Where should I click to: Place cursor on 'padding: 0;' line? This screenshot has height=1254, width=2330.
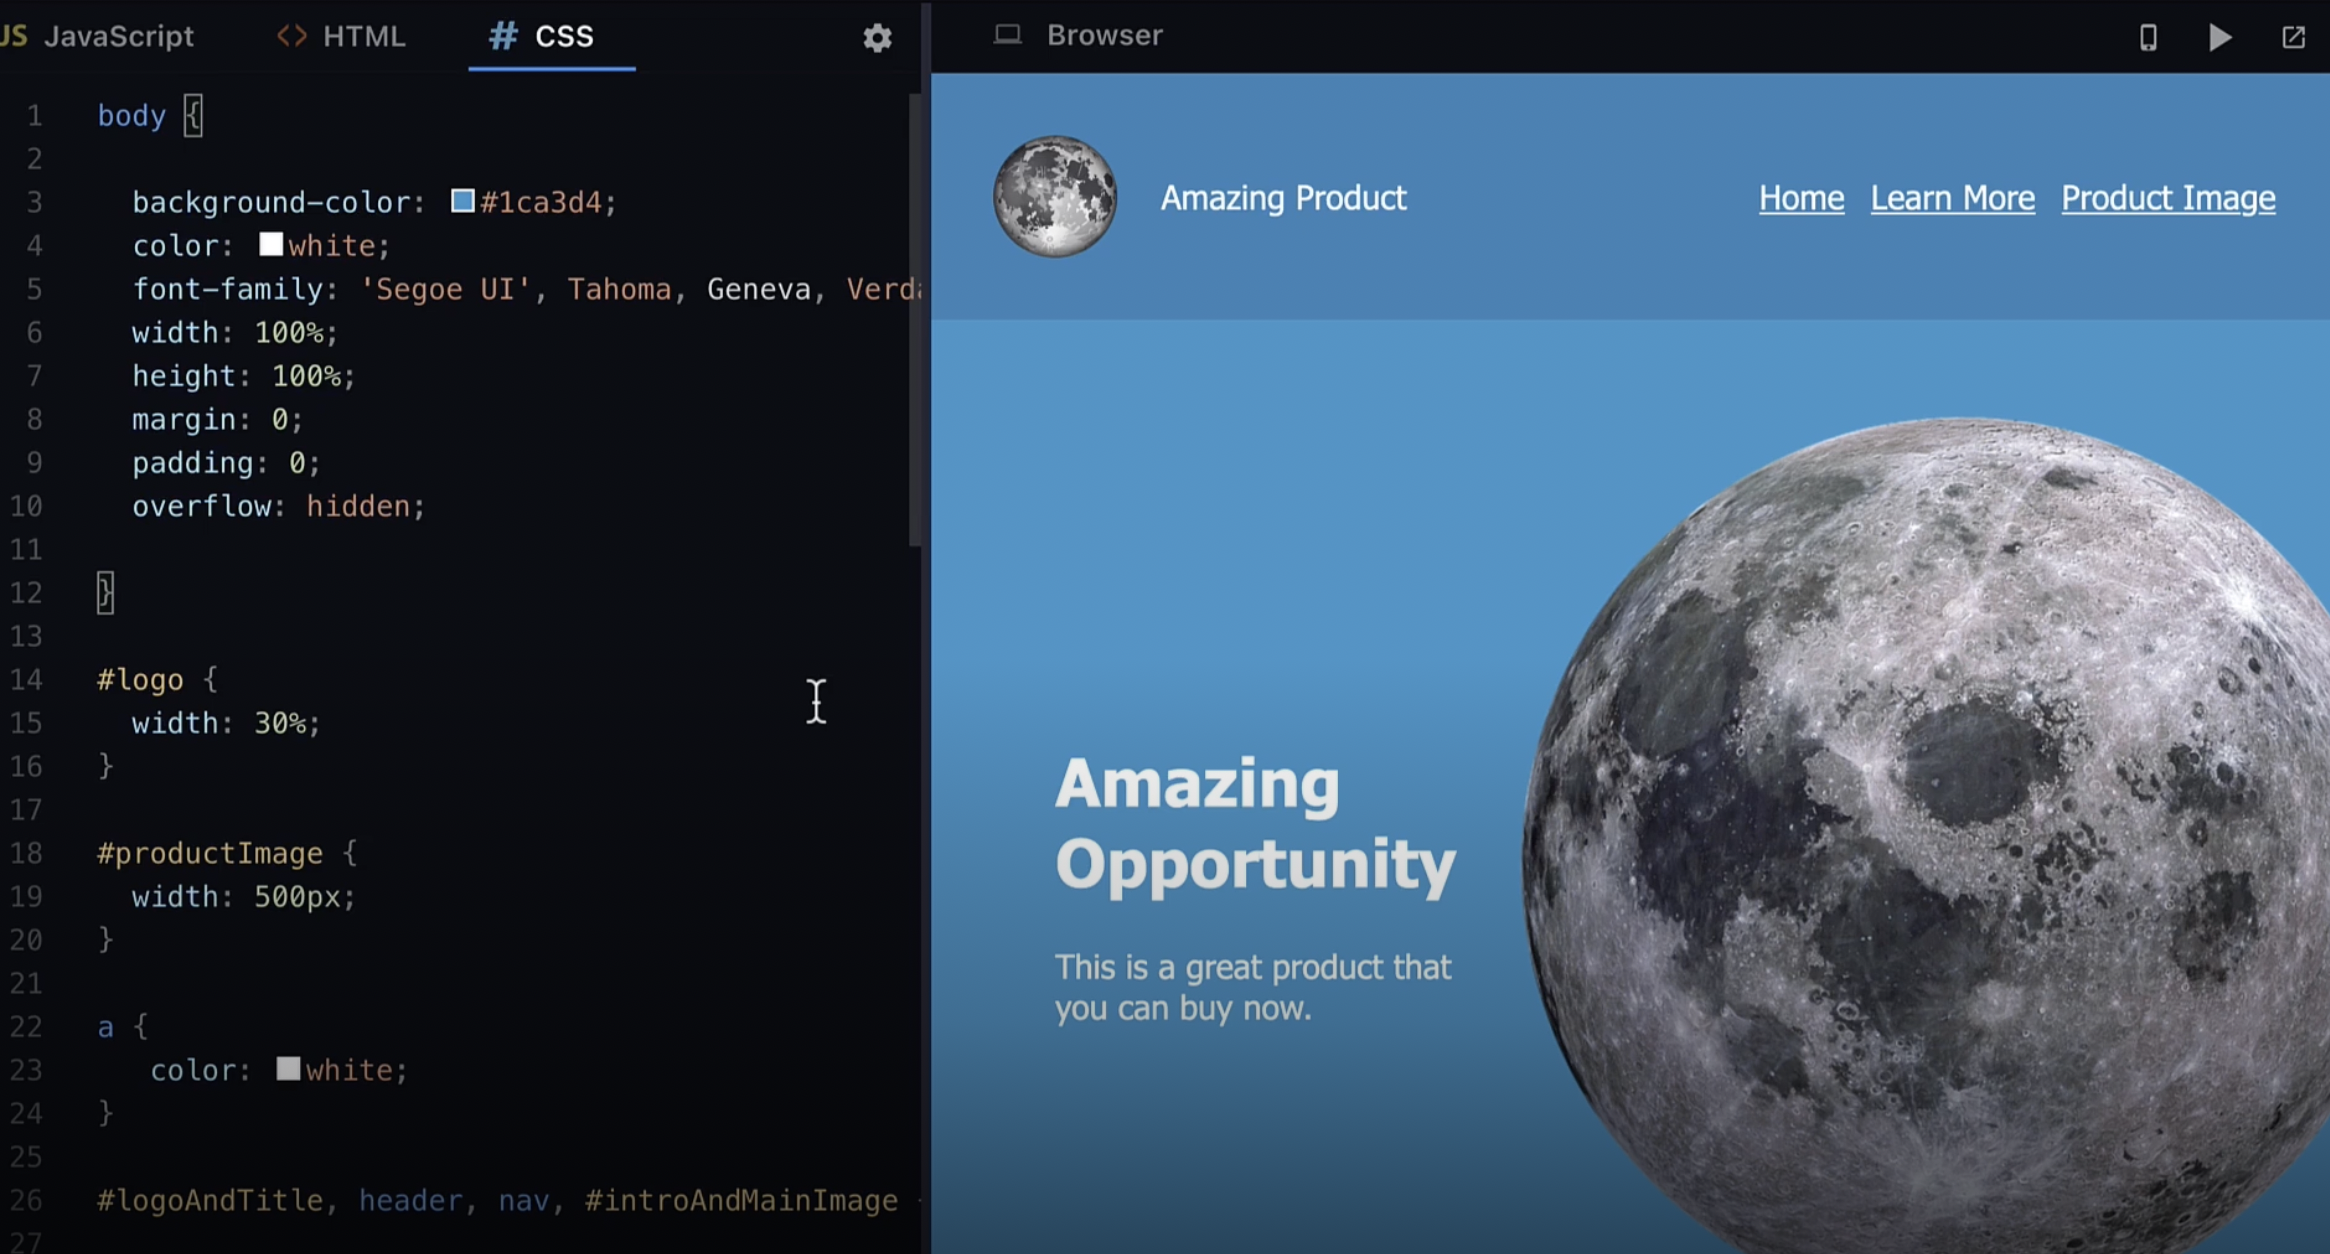226,463
